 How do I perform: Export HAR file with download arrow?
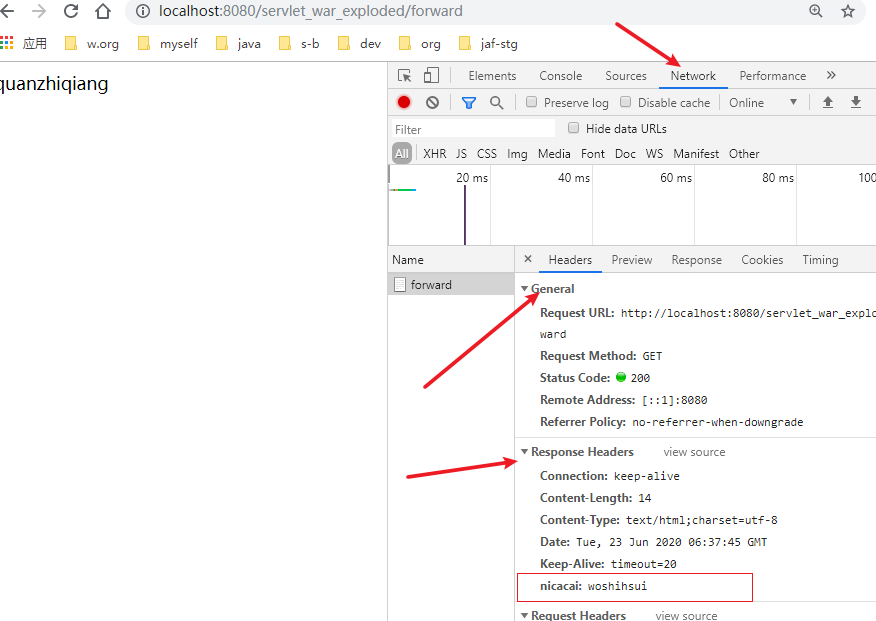point(855,102)
